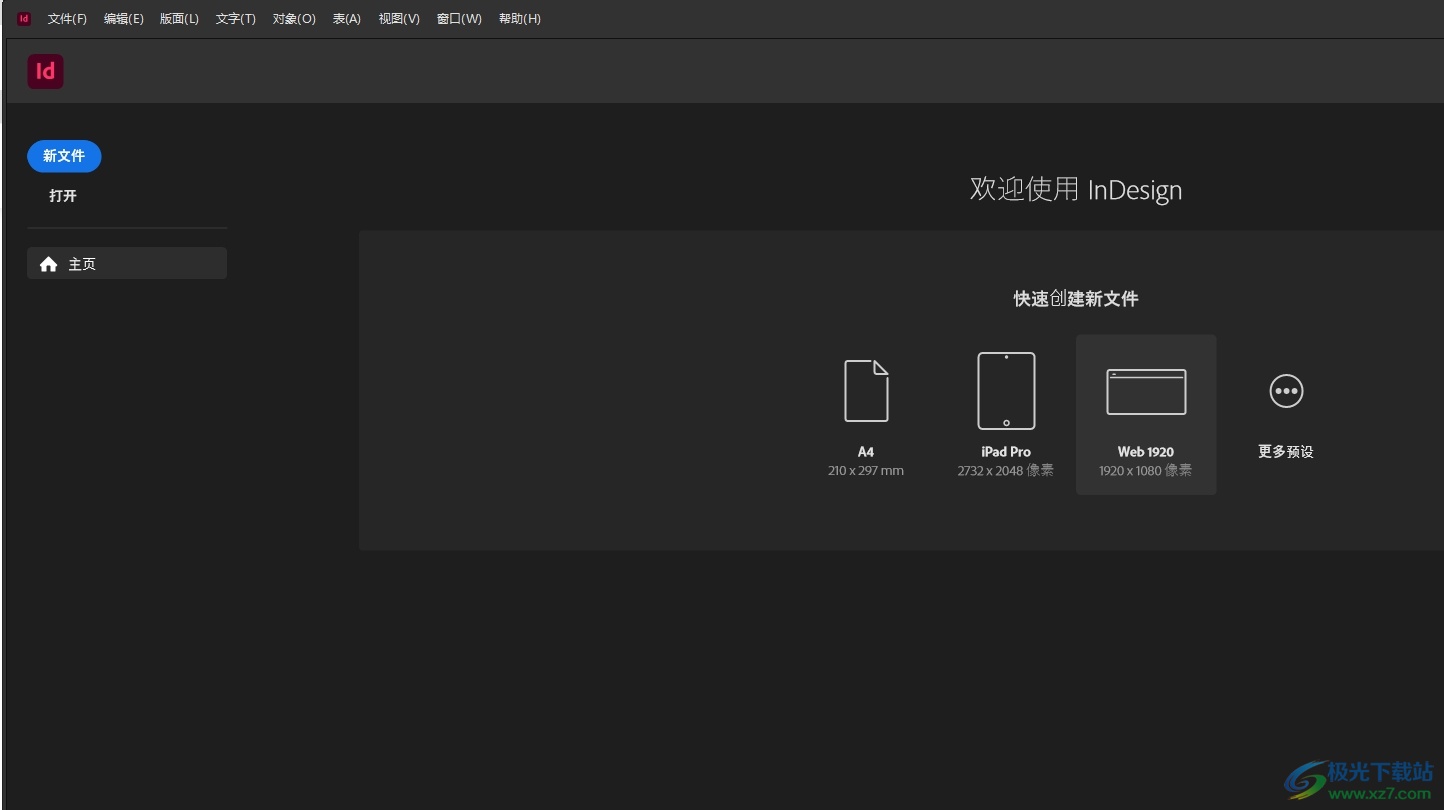Screen dimensions: 1444x810
Task: Choose the iPad Pro tablet preset icon
Action: pos(1006,391)
